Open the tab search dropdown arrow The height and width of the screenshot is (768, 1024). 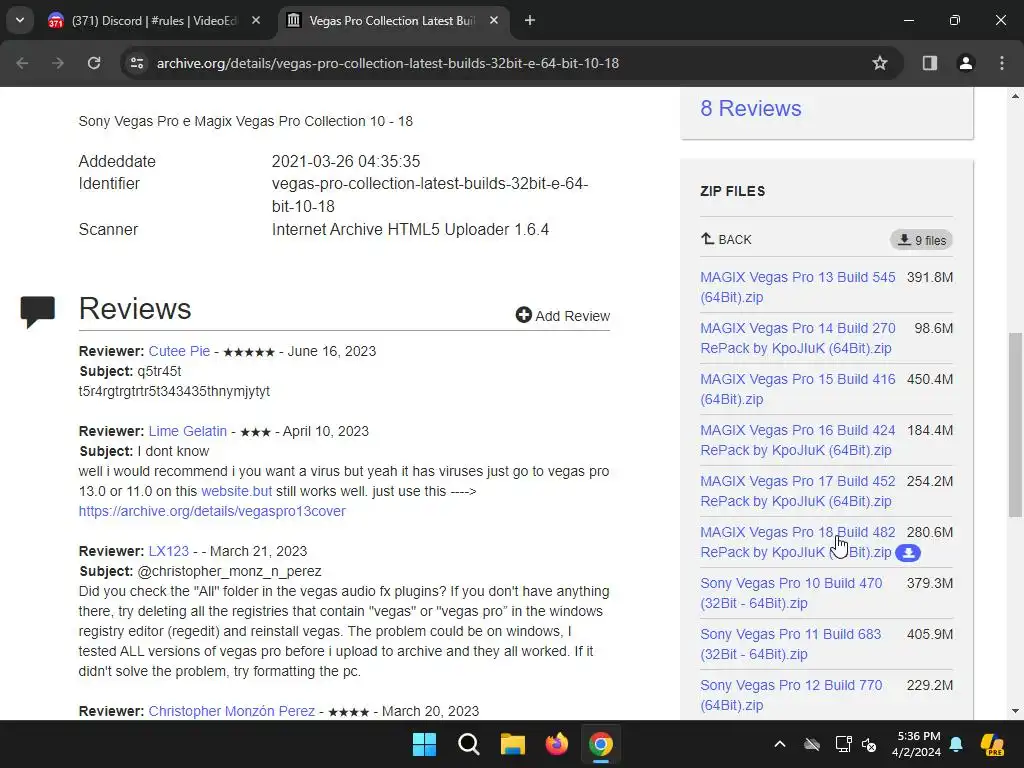20,20
